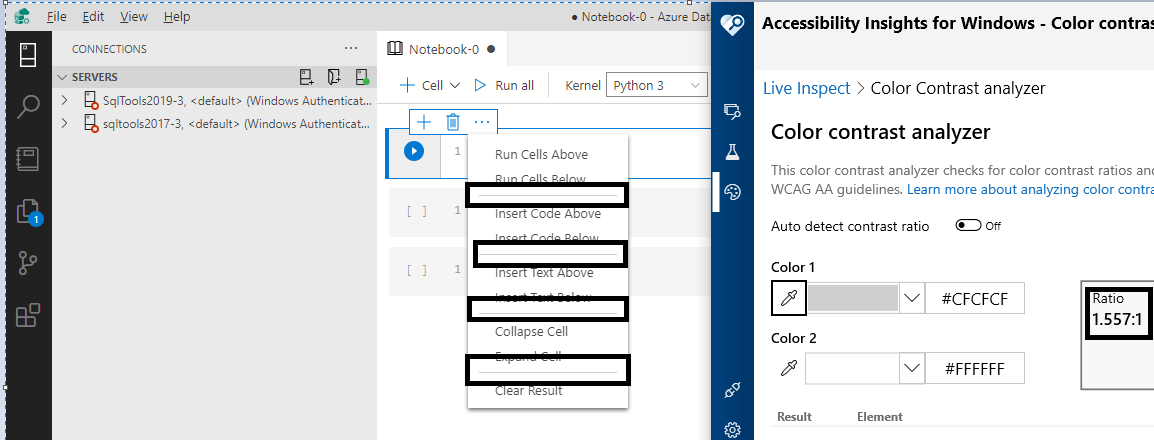Screen dimensions: 1154x440
Task: Expand the sqltools2017-3 server node
Action: pyautogui.click(x=65, y=122)
